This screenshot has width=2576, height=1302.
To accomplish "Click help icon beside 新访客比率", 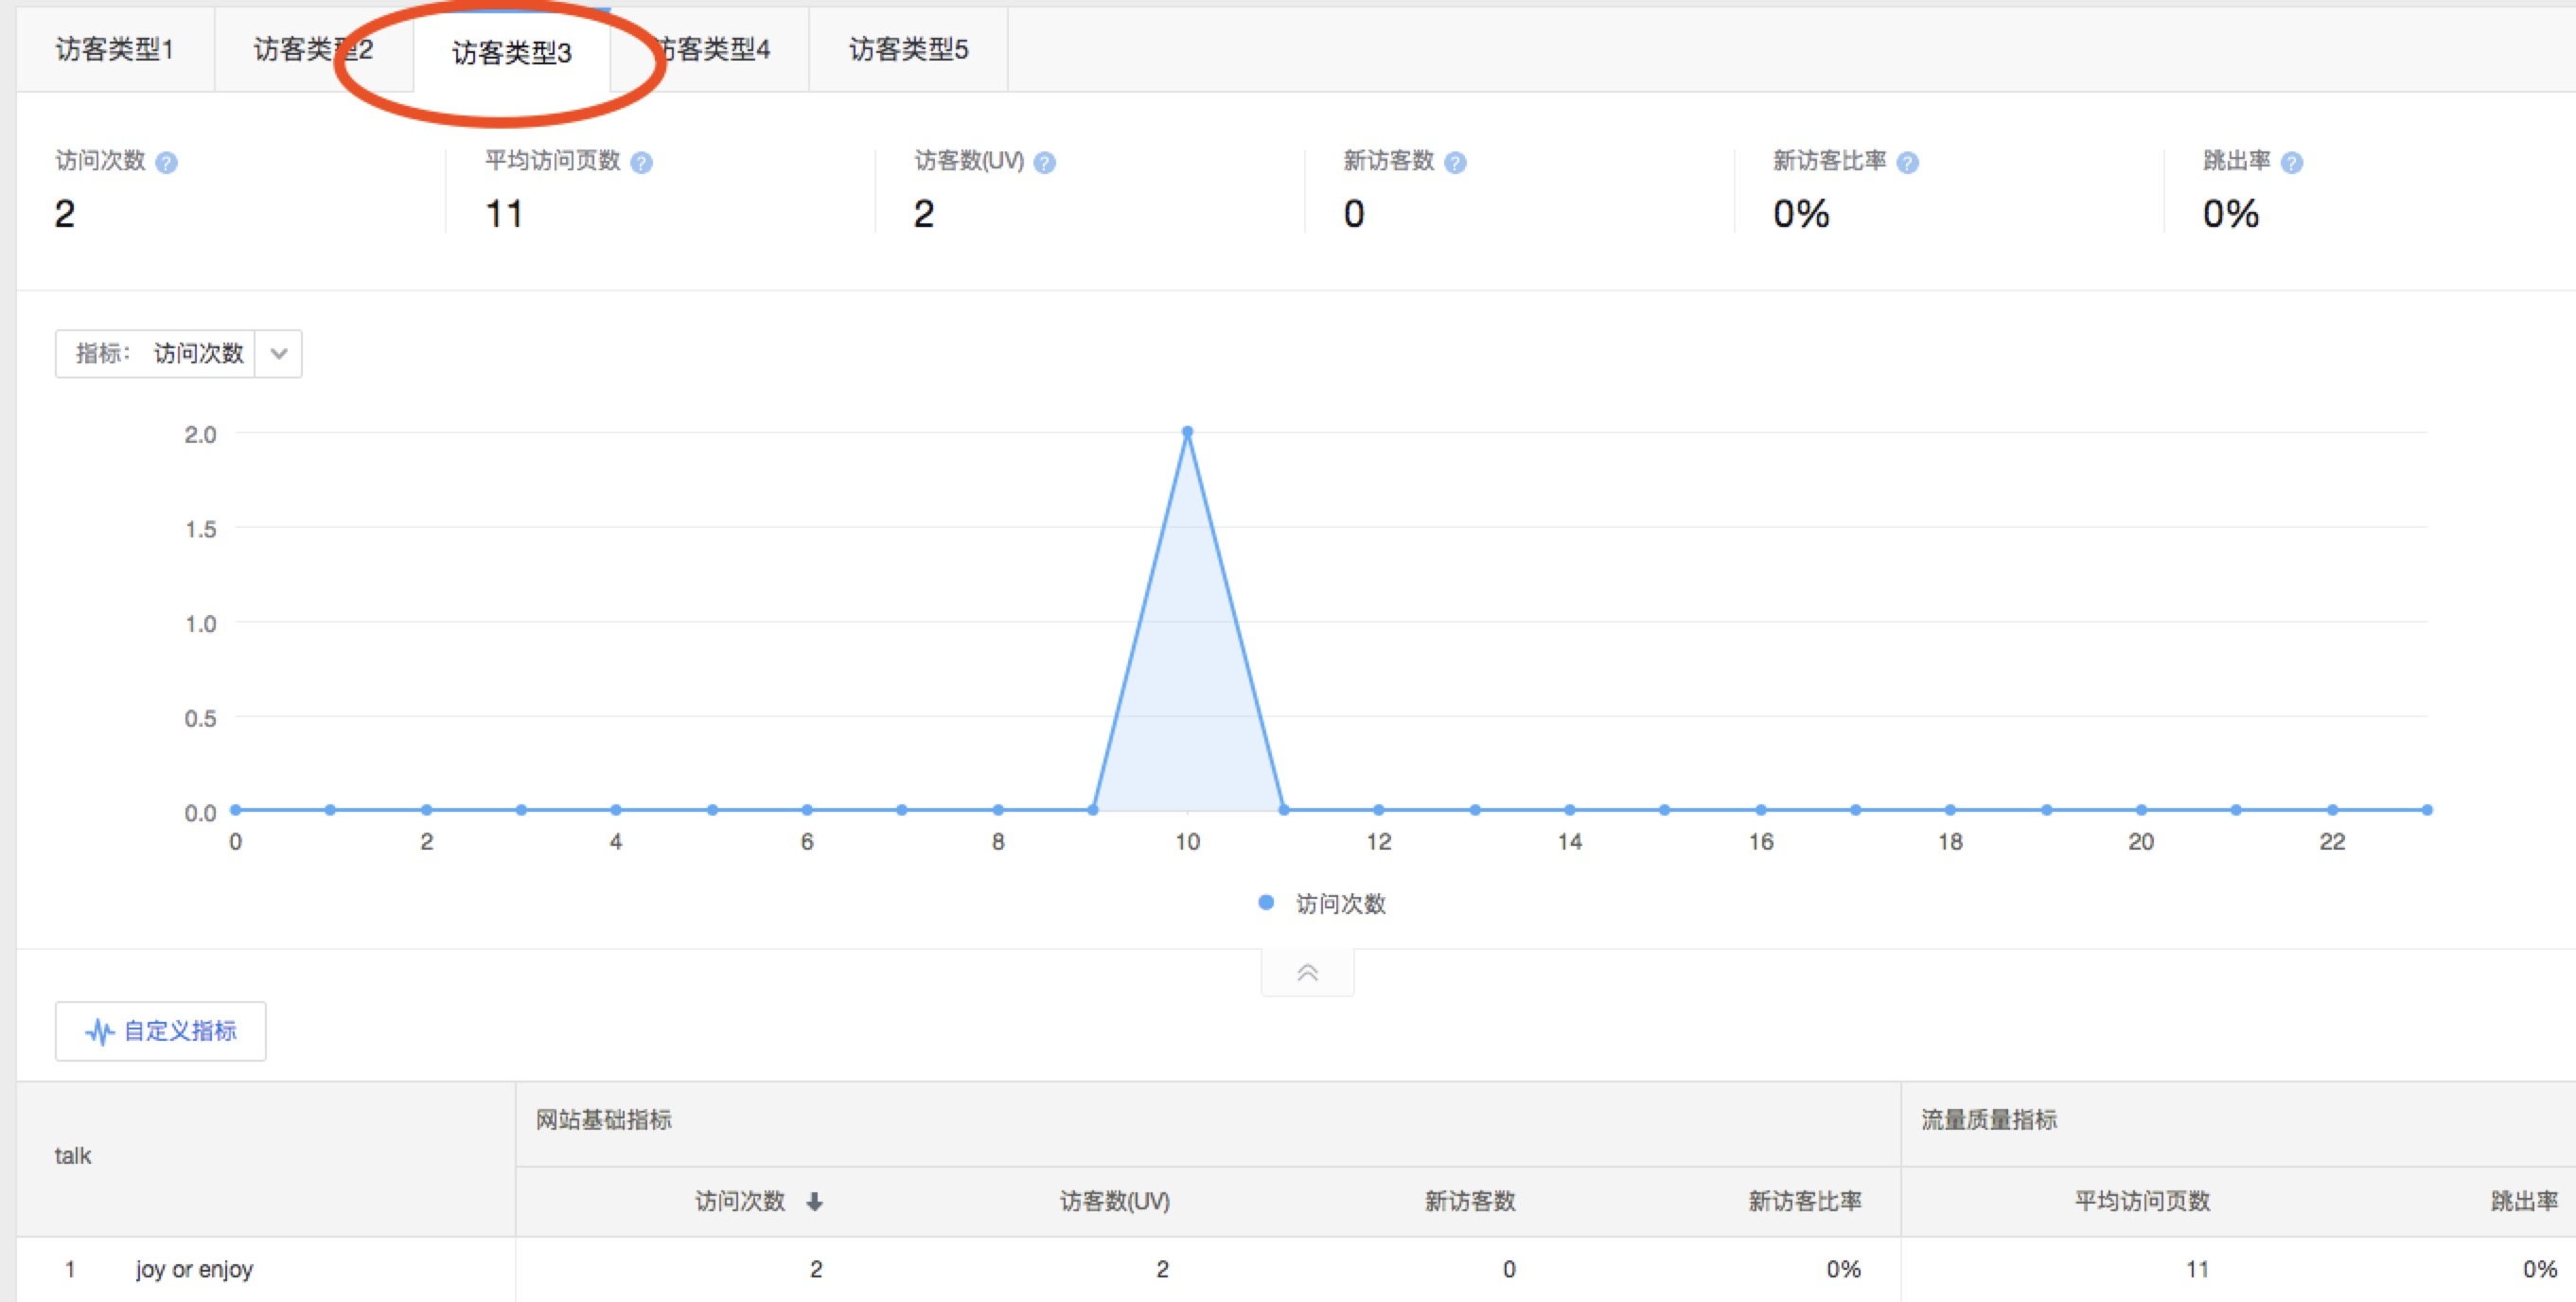I will [x=1907, y=163].
